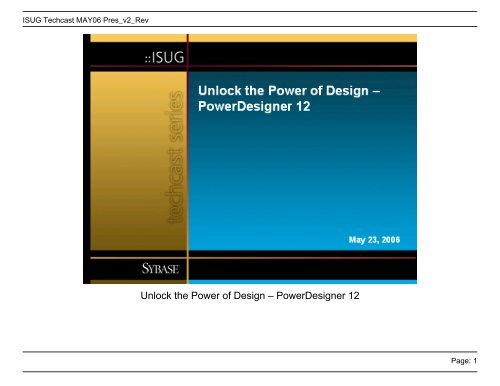This screenshot has width=500, height=386.
Task: Click the header text "ISUG Techcast MAY06 Pres_v2_Rev"
Action: (85, 20)
